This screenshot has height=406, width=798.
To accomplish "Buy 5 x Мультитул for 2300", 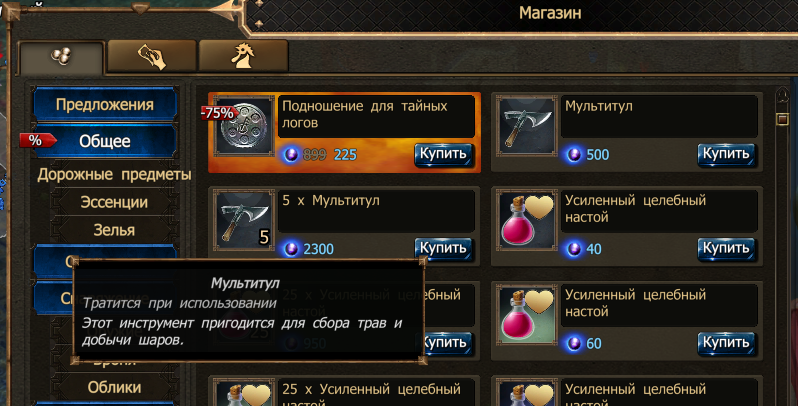I will [x=443, y=248].
